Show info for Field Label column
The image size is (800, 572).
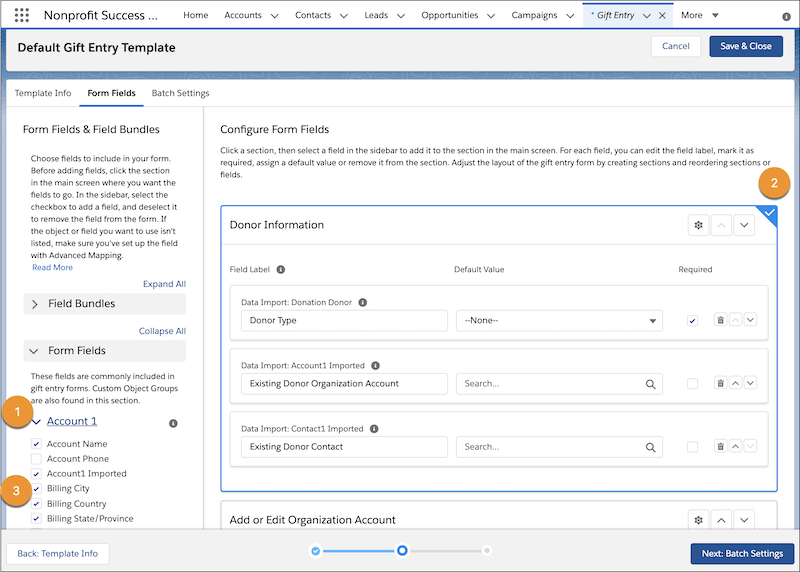coord(281,269)
